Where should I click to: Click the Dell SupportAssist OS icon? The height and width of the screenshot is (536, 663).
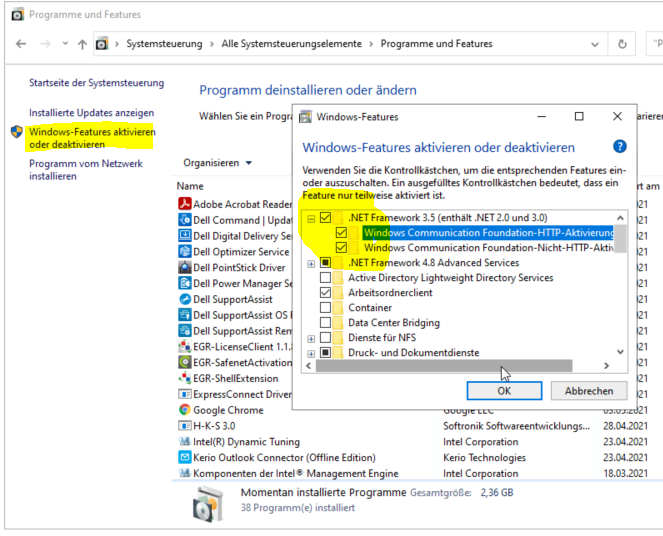point(184,315)
